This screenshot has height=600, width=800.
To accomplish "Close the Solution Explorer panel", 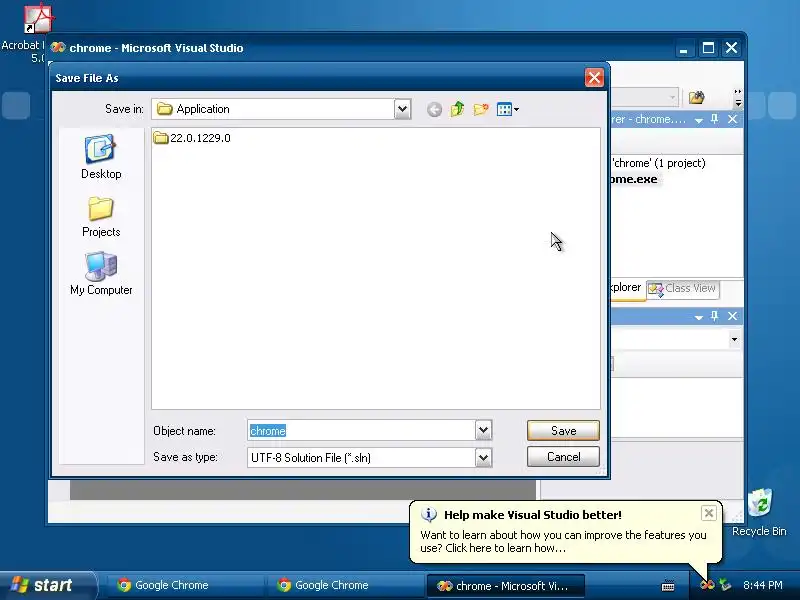I will (x=733, y=119).
